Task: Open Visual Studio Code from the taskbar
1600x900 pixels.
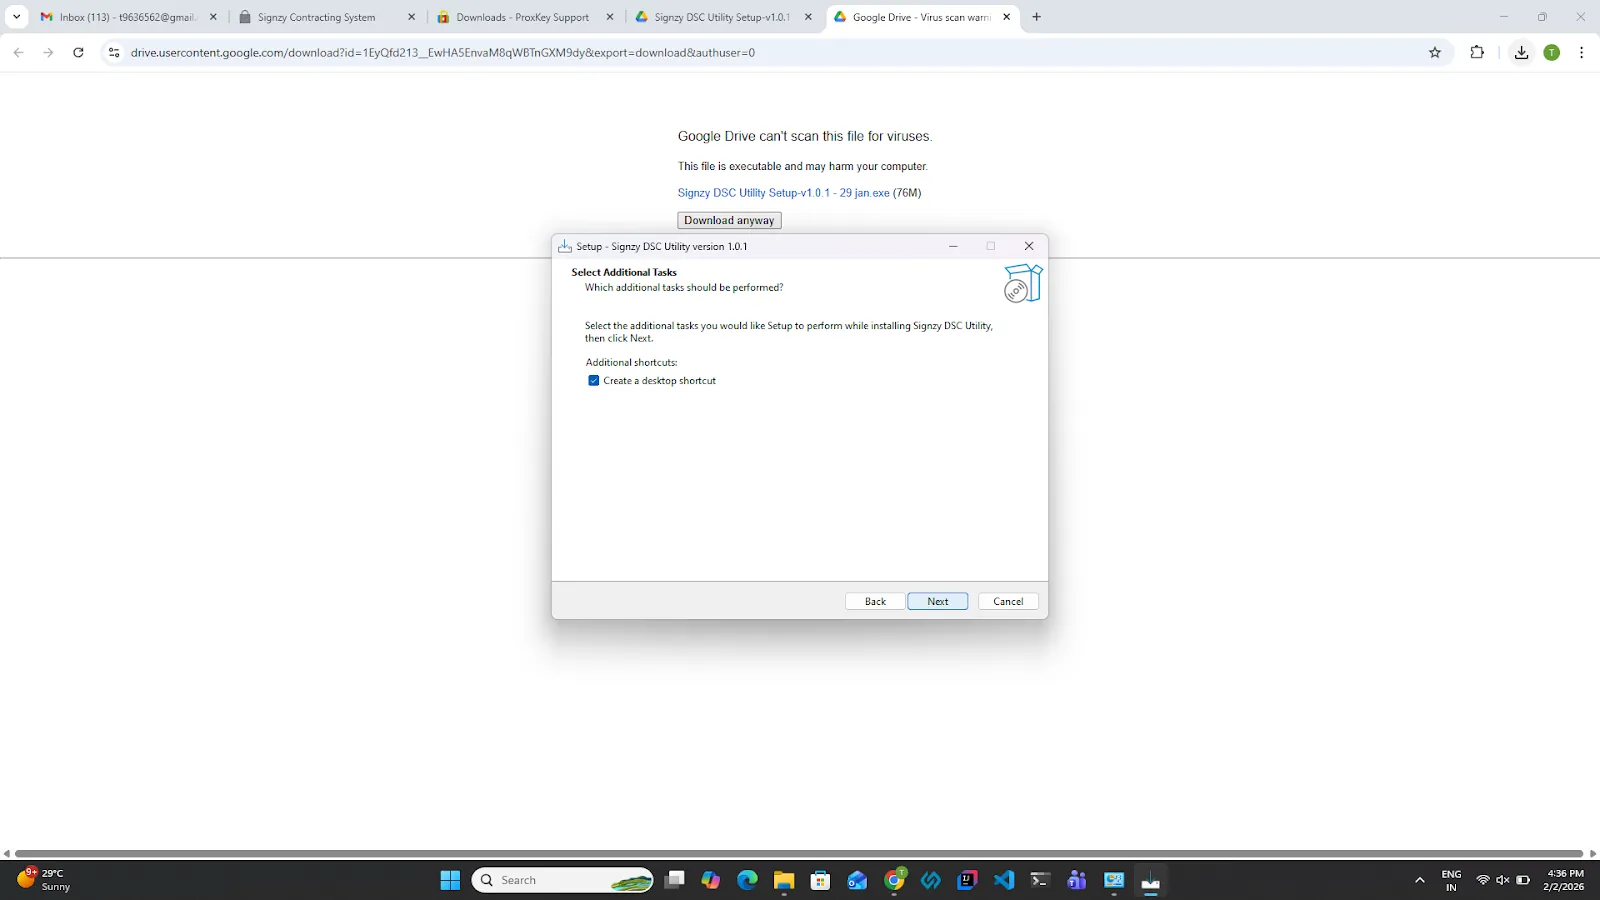Action: click(1004, 880)
